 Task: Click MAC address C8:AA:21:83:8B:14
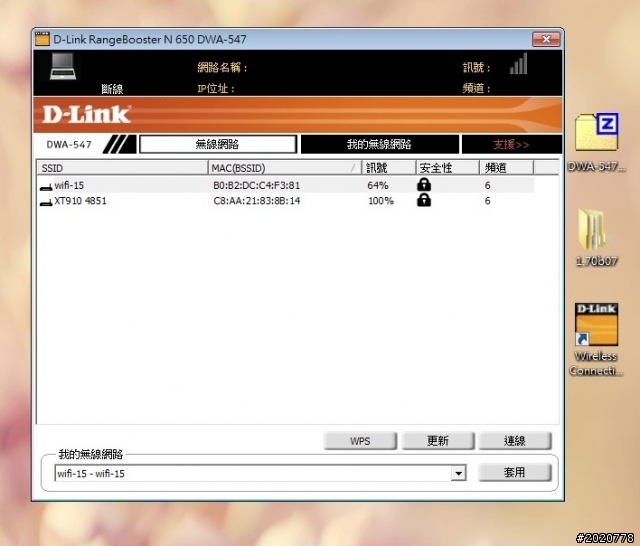pos(256,201)
